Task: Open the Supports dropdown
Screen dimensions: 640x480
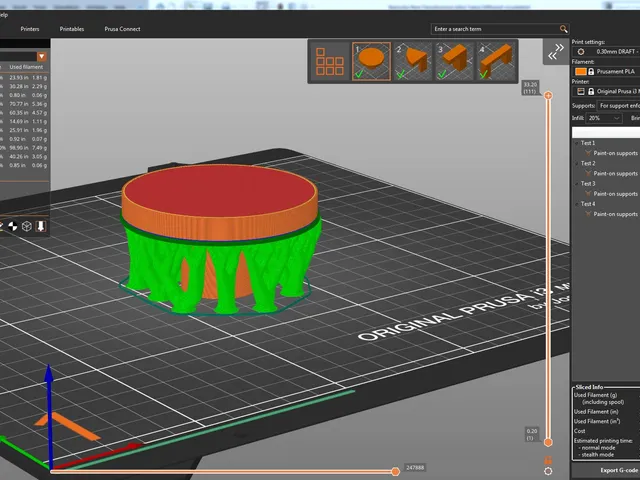Action: point(619,106)
